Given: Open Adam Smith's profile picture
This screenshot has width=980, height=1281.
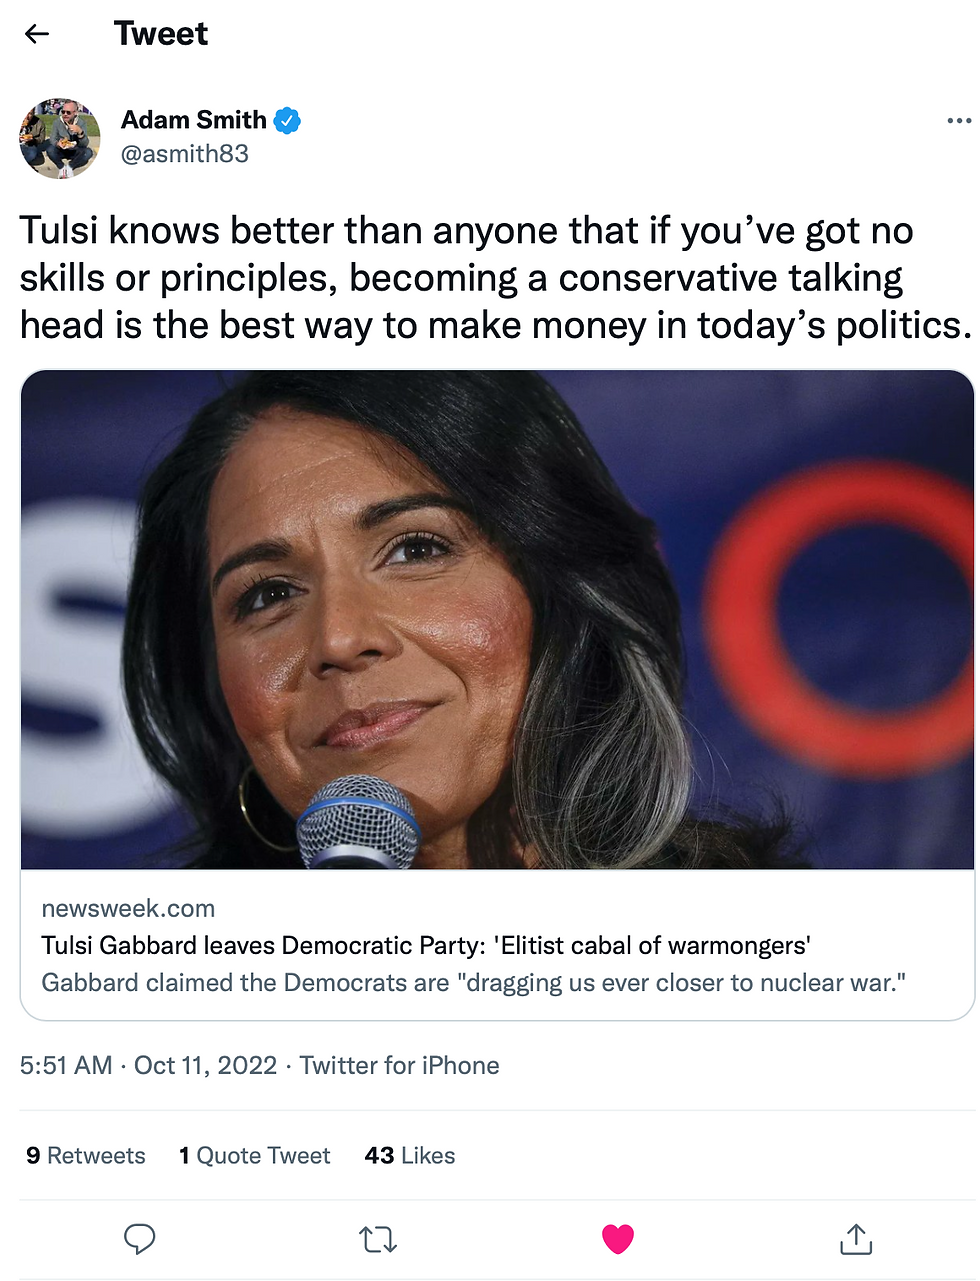Looking at the screenshot, I should (x=60, y=138).
